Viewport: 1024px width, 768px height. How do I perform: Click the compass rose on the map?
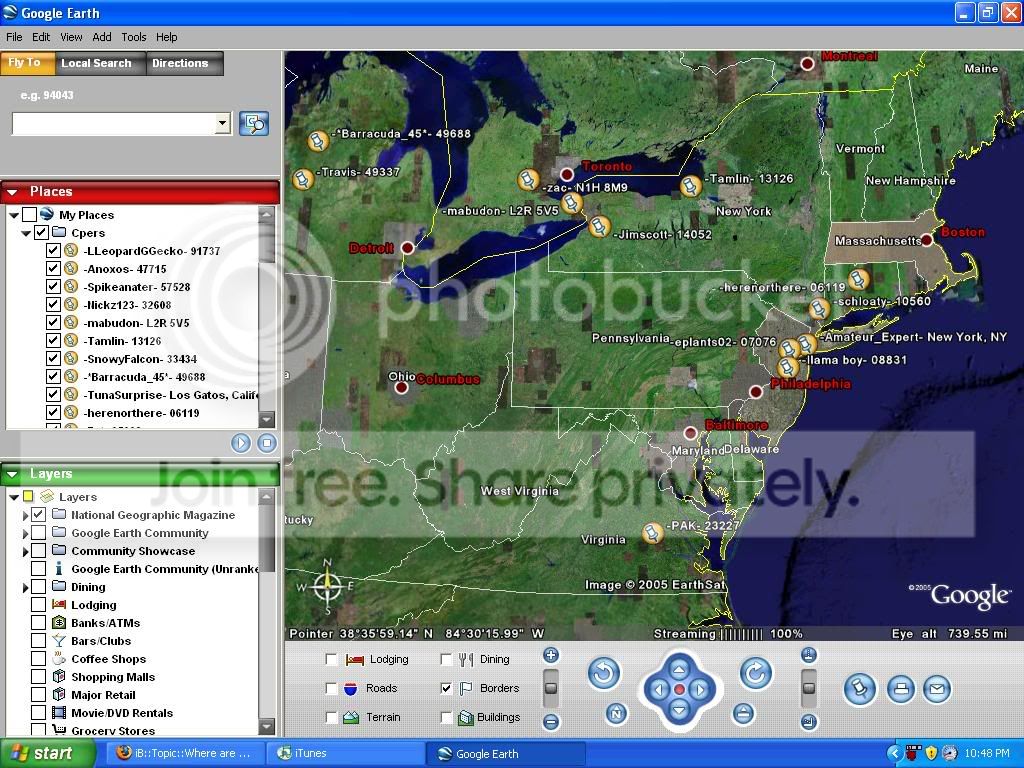(327, 586)
